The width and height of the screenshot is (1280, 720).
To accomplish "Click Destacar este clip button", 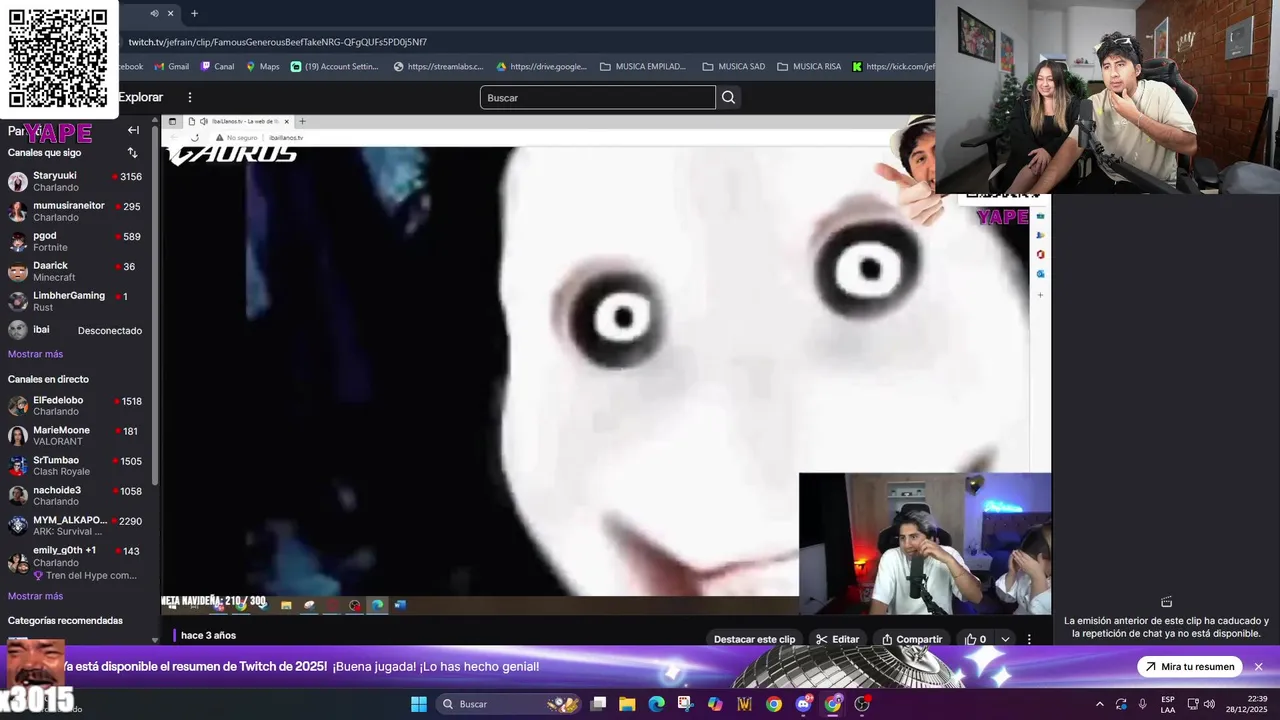I will [754, 639].
